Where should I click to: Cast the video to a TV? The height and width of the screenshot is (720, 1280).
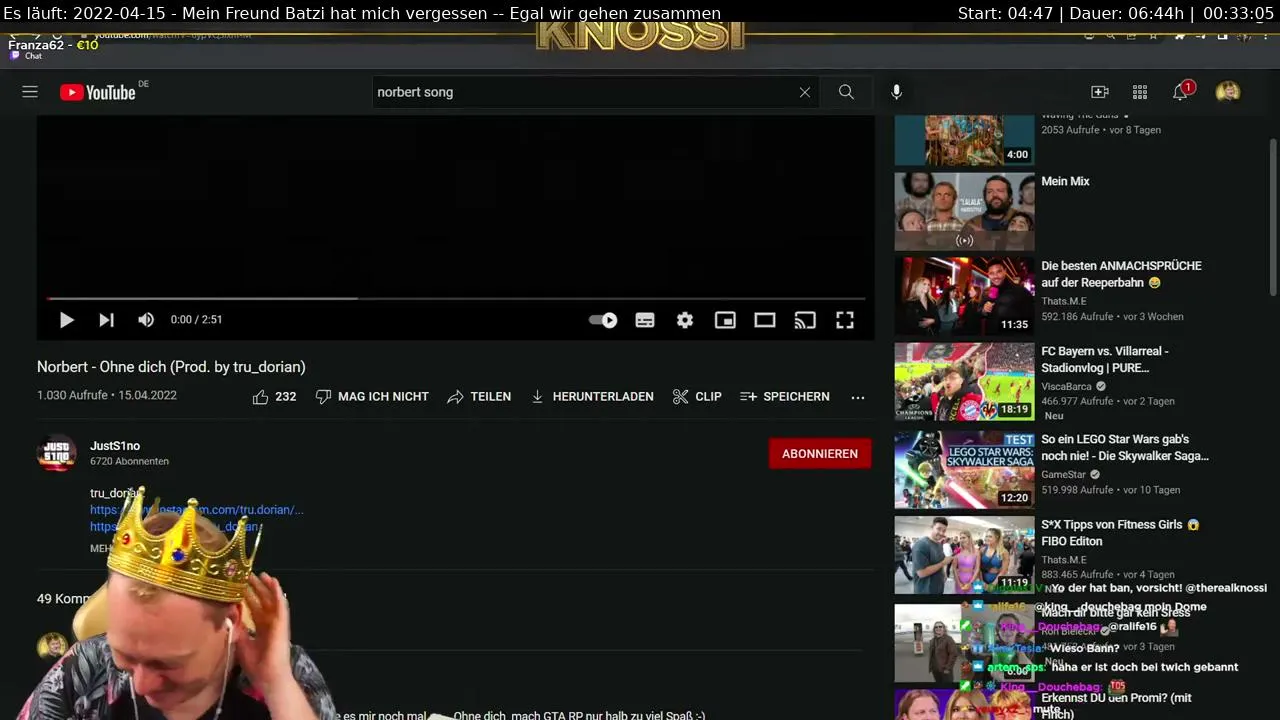(805, 320)
